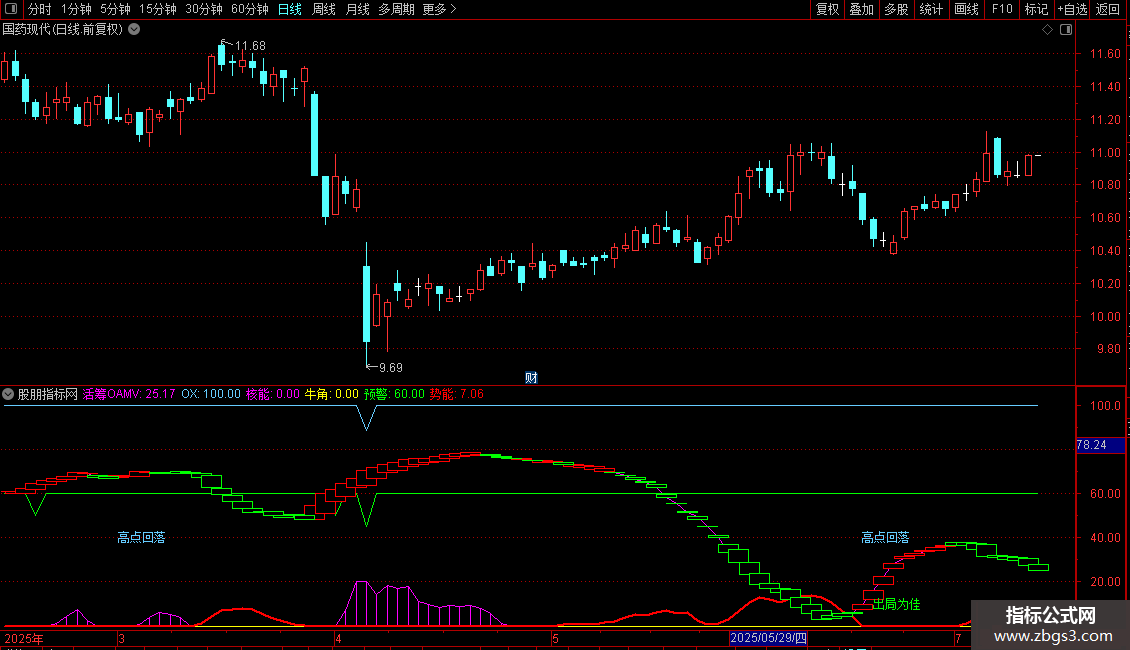This screenshot has height=650, width=1130.
Task: Open the 多周期 multi-period view
Action: [396, 9]
